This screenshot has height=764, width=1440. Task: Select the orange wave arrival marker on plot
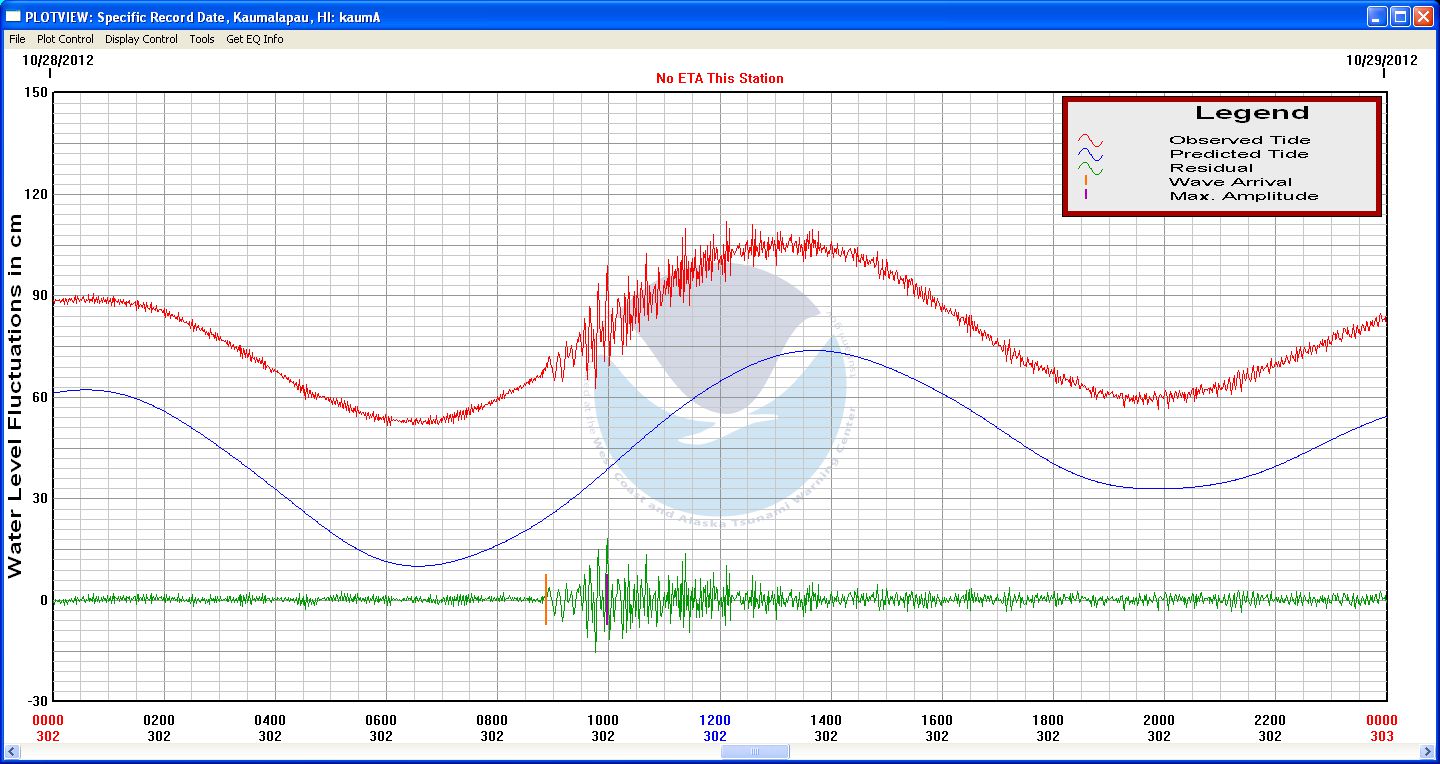pos(546,600)
